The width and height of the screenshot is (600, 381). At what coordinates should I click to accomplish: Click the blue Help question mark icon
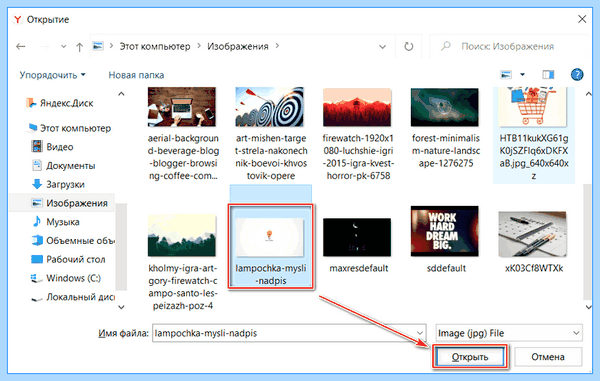pyautogui.click(x=577, y=75)
